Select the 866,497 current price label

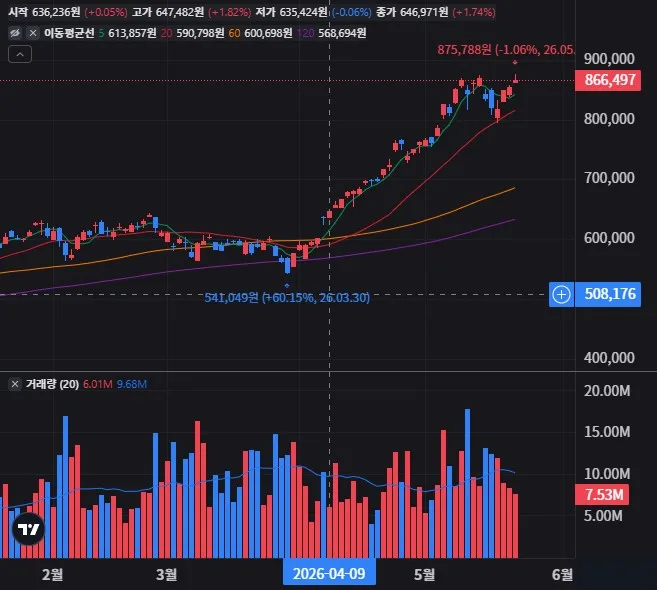tap(608, 80)
